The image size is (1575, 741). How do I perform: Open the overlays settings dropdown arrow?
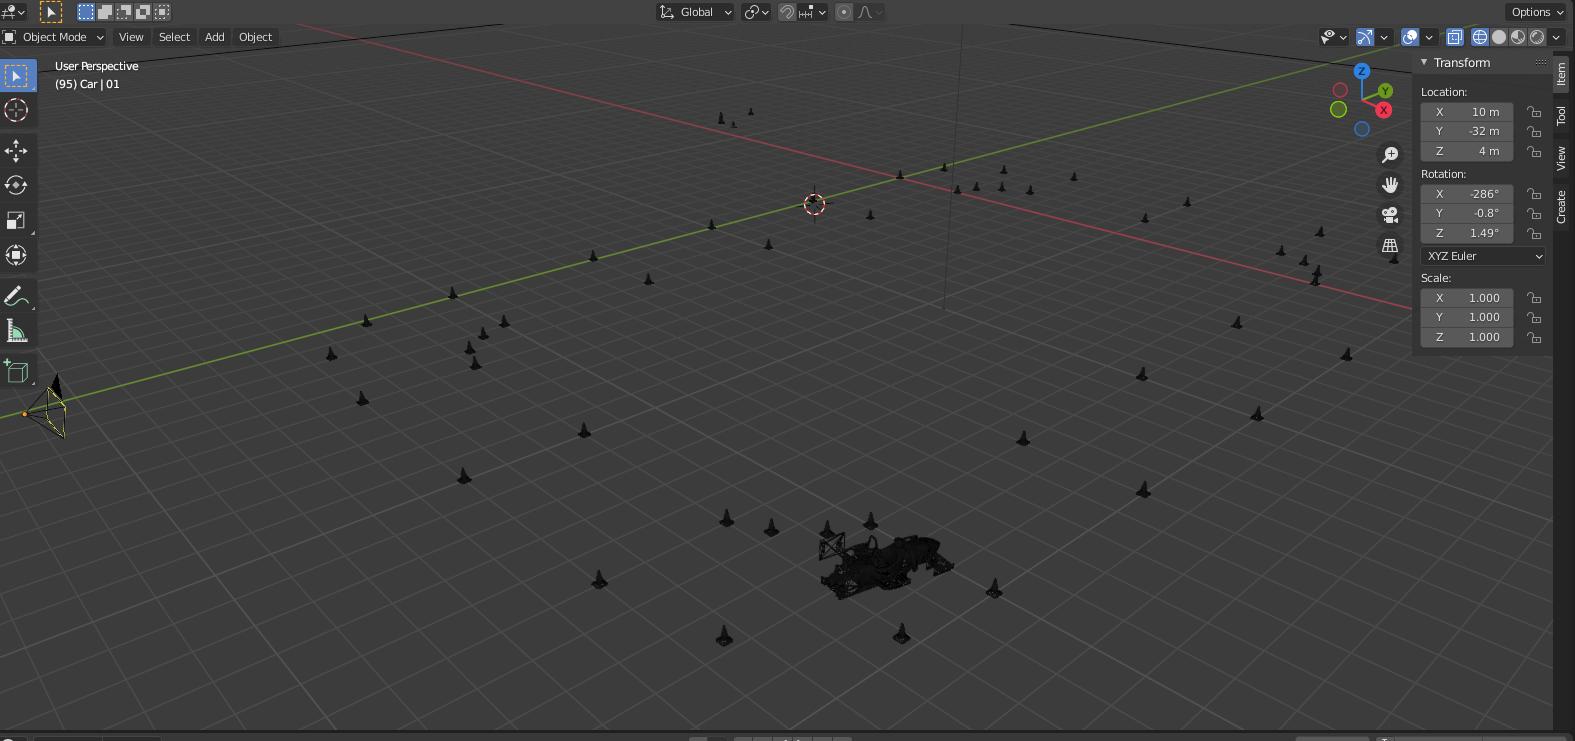(1429, 37)
